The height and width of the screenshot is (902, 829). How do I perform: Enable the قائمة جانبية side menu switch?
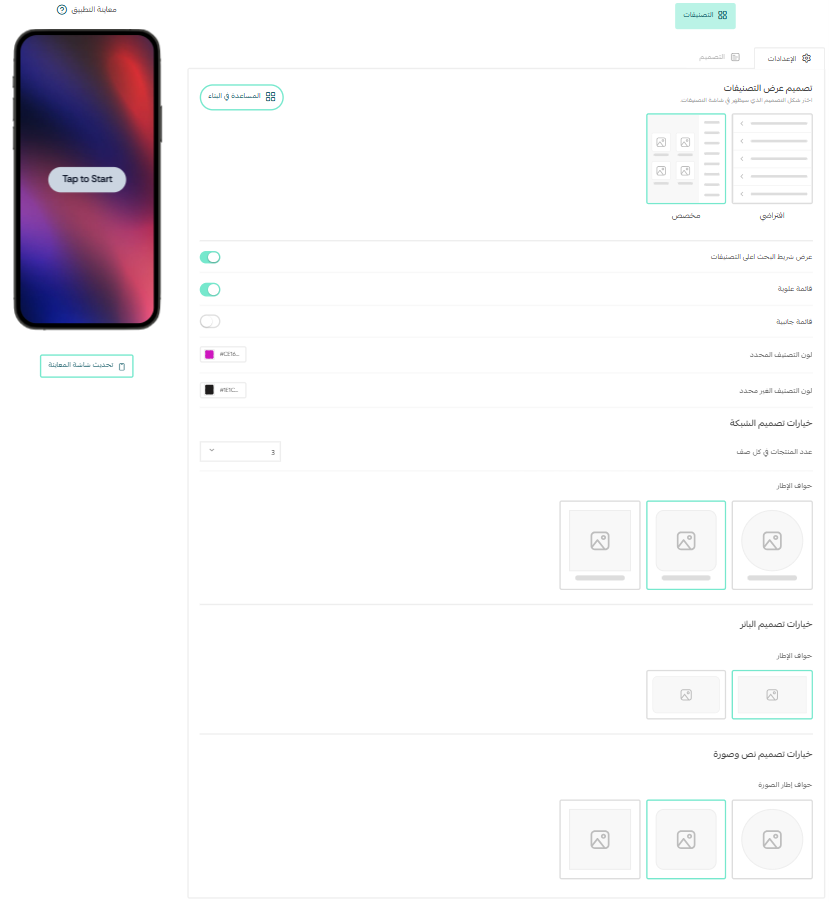click(210, 322)
